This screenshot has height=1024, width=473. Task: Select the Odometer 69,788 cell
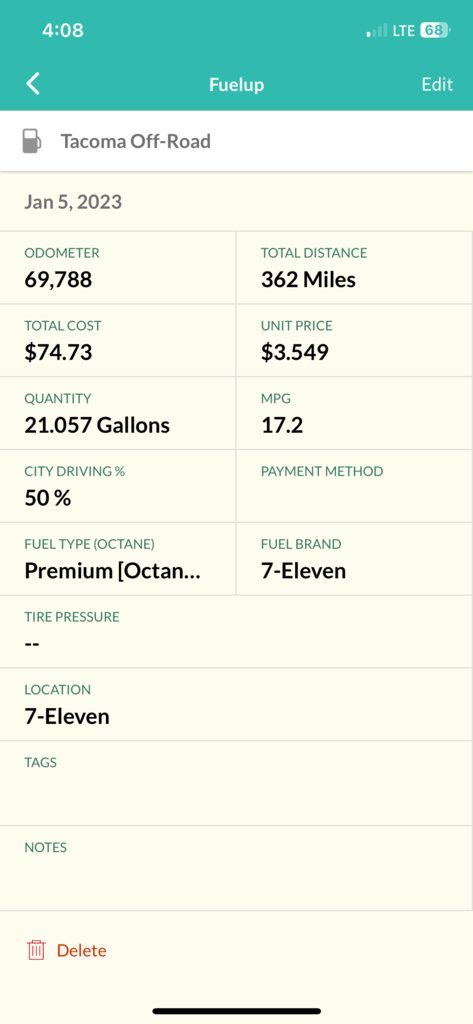pos(118,267)
